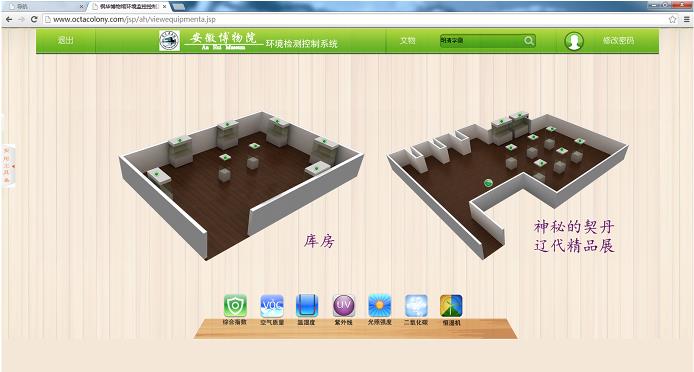This screenshot has width=694, height=372.
Task: Open the 综合指数 shield icon
Action: [x=235, y=306]
